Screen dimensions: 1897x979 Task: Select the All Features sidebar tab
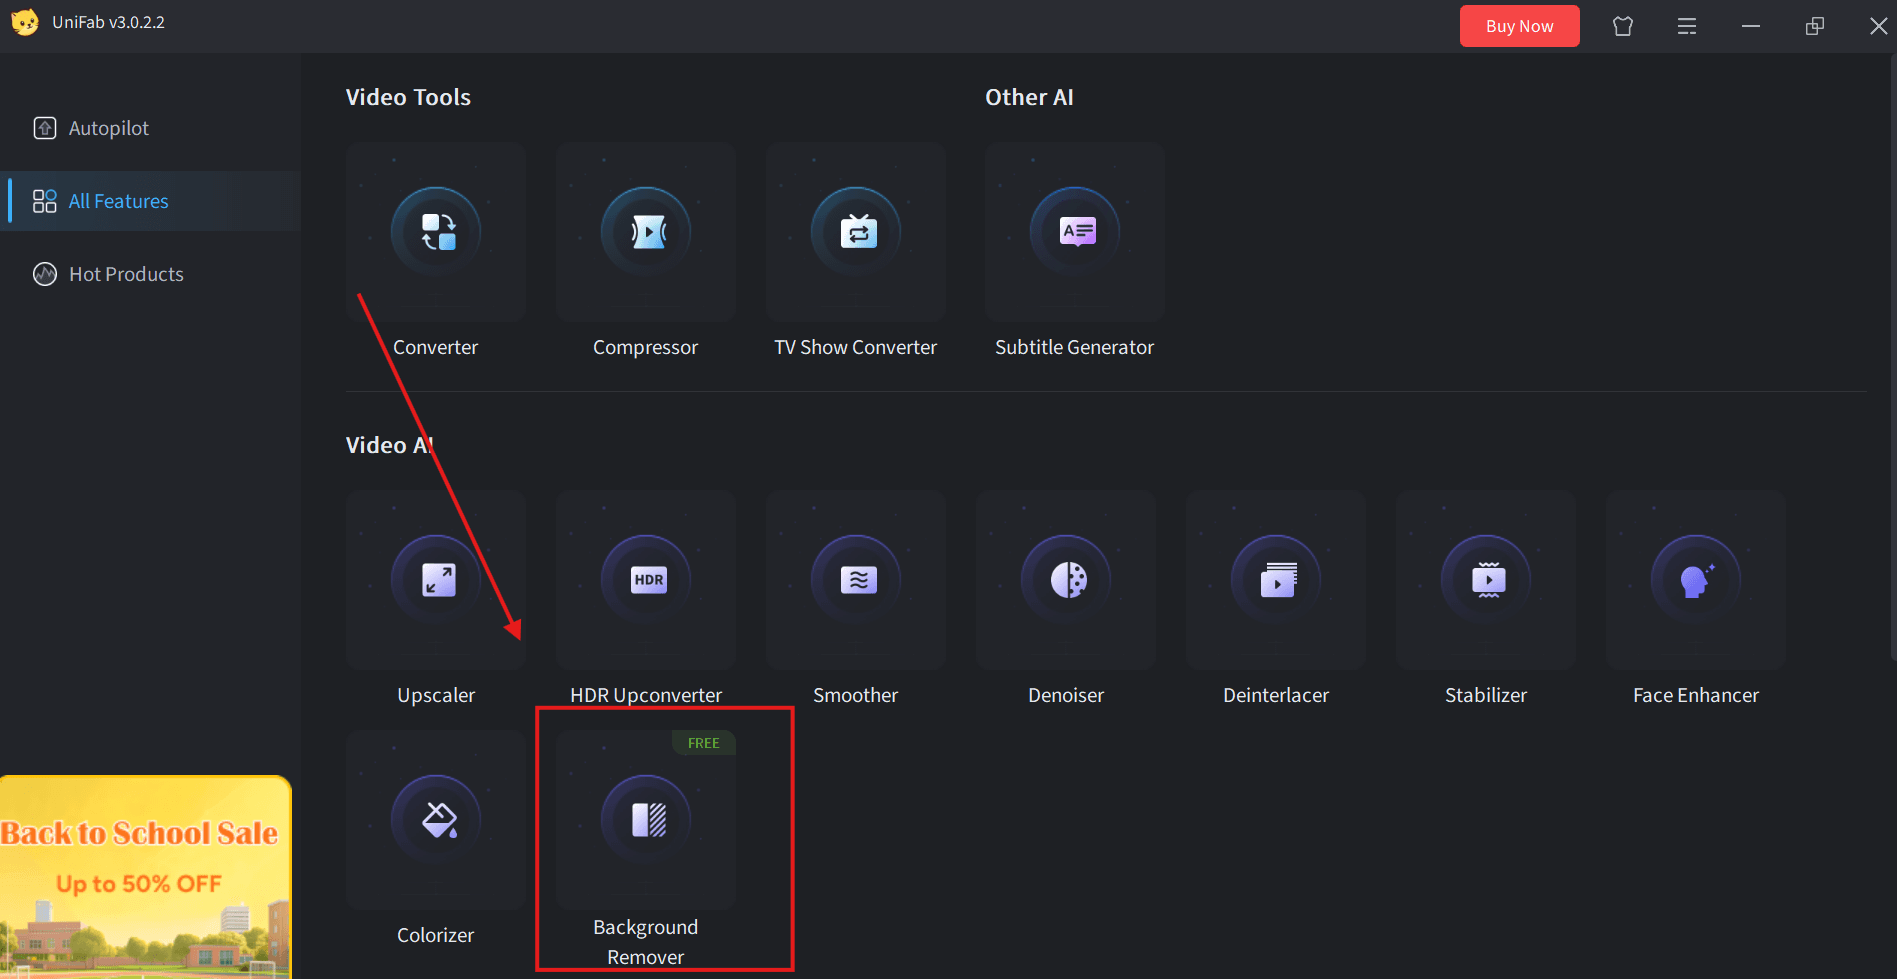tap(150, 201)
